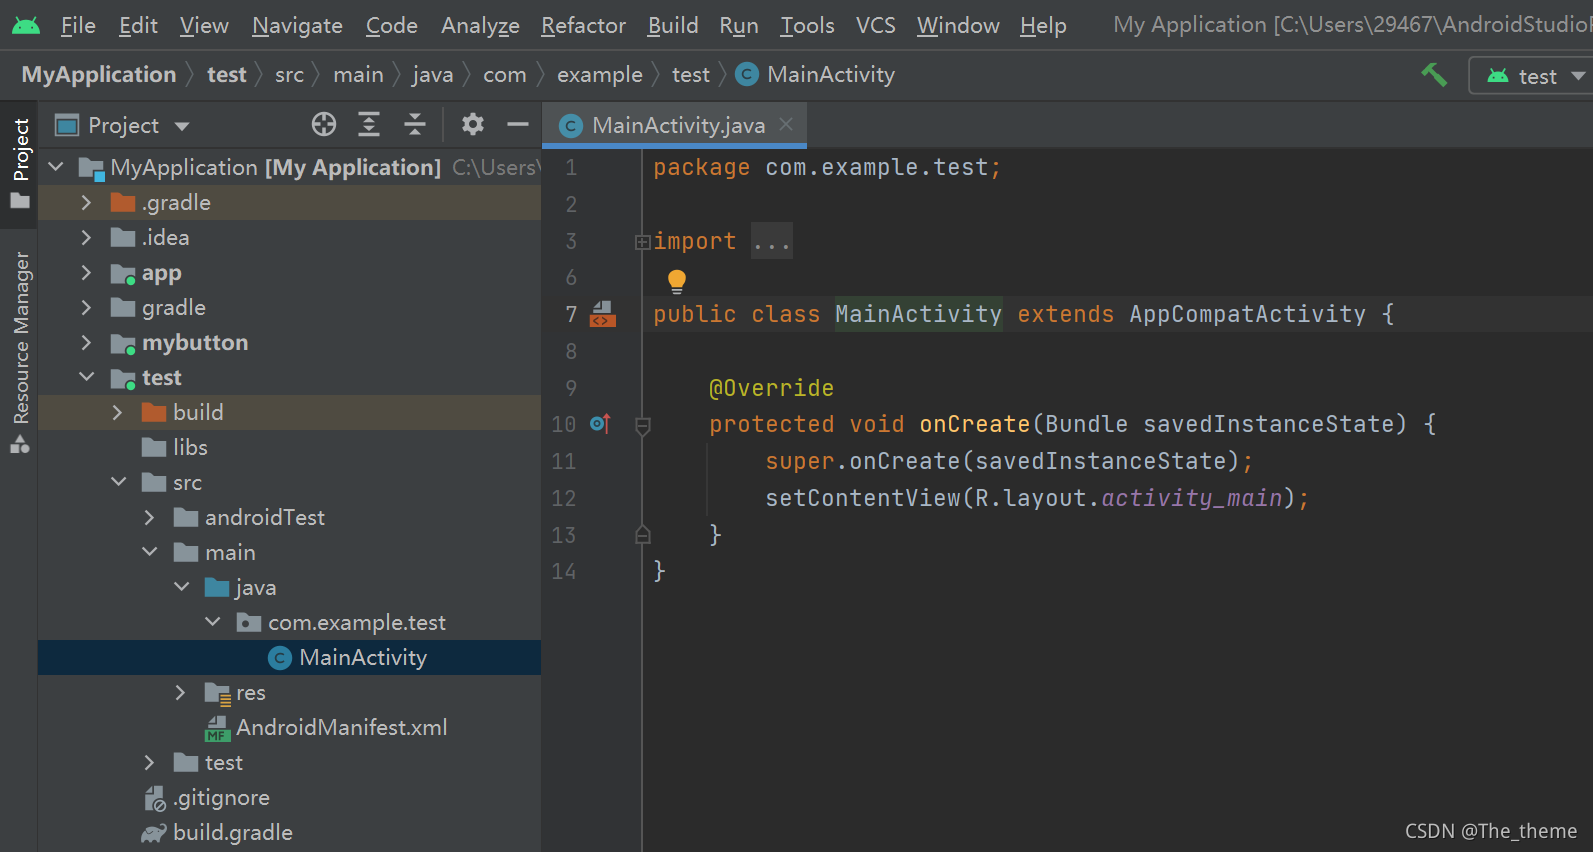The height and width of the screenshot is (852, 1593).
Task: Open the Help menu
Action: [1043, 25]
